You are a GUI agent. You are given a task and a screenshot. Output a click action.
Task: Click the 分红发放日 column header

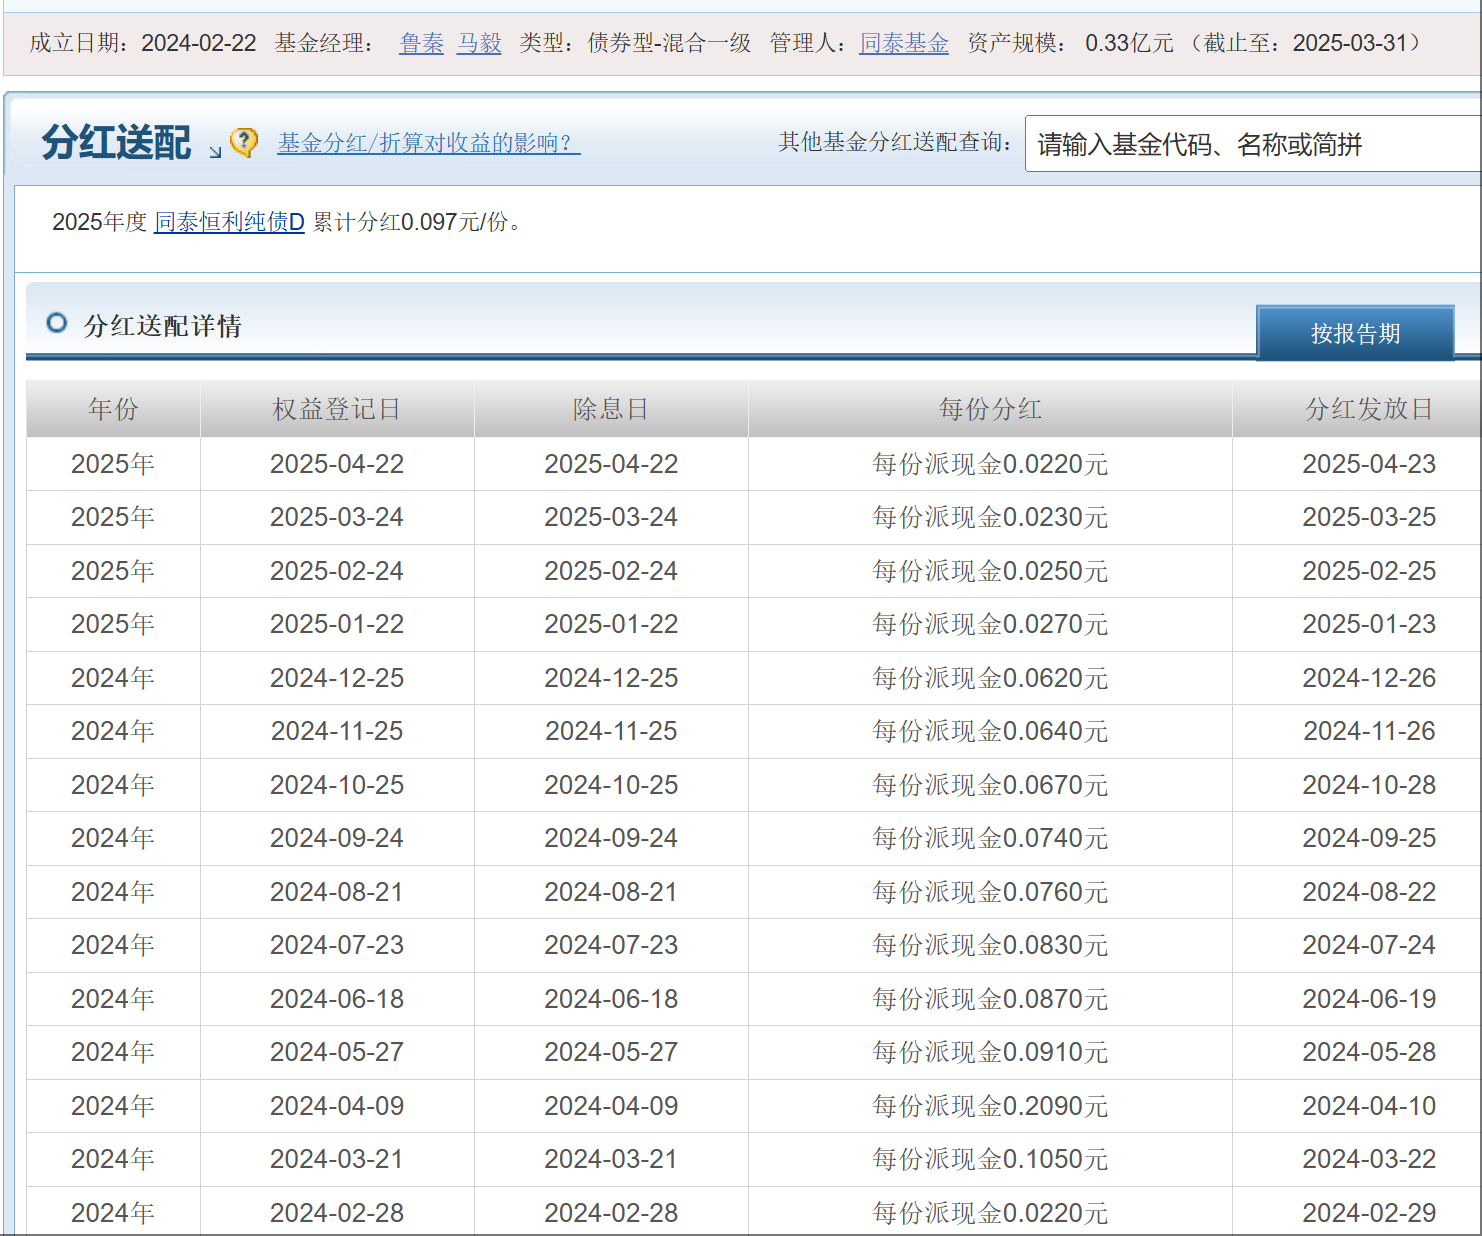[x=1369, y=409]
